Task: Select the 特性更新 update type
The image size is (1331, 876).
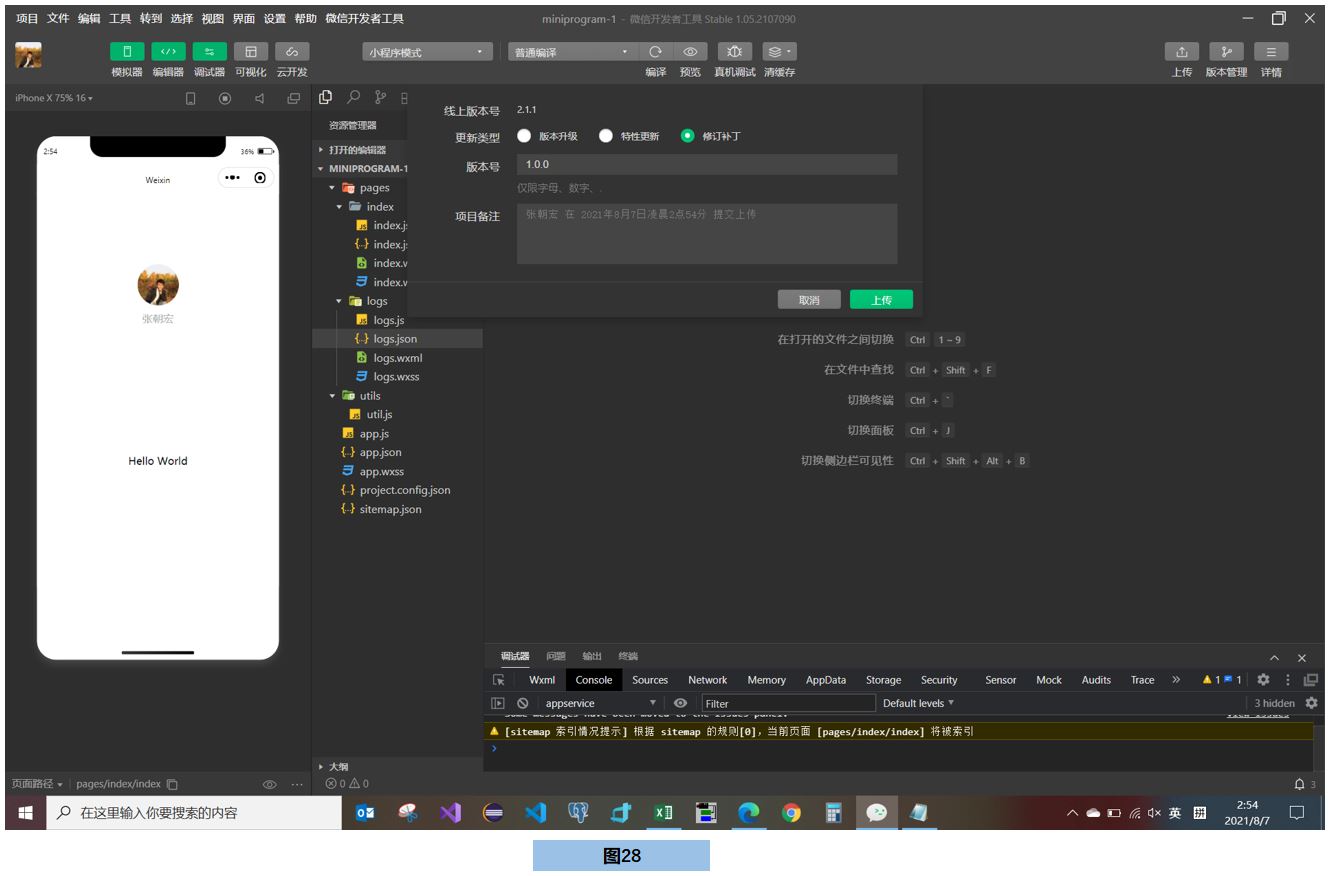Action: click(605, 136)
